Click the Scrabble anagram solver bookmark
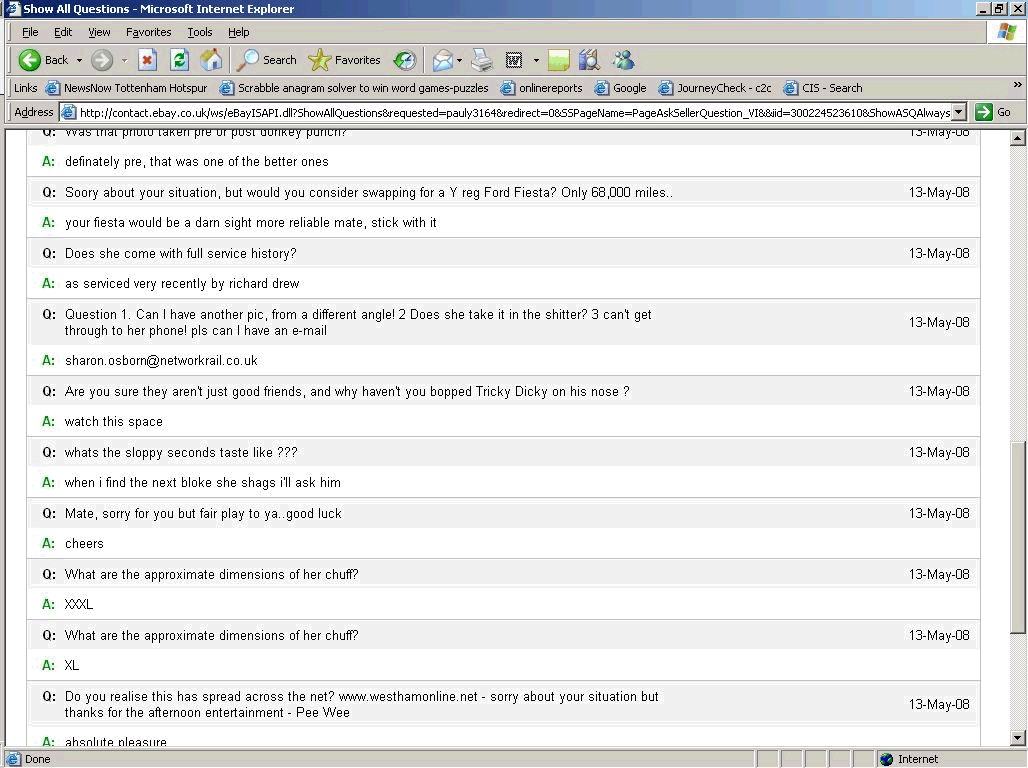This screenshot has width=1028, height=768. pos(354,88)
